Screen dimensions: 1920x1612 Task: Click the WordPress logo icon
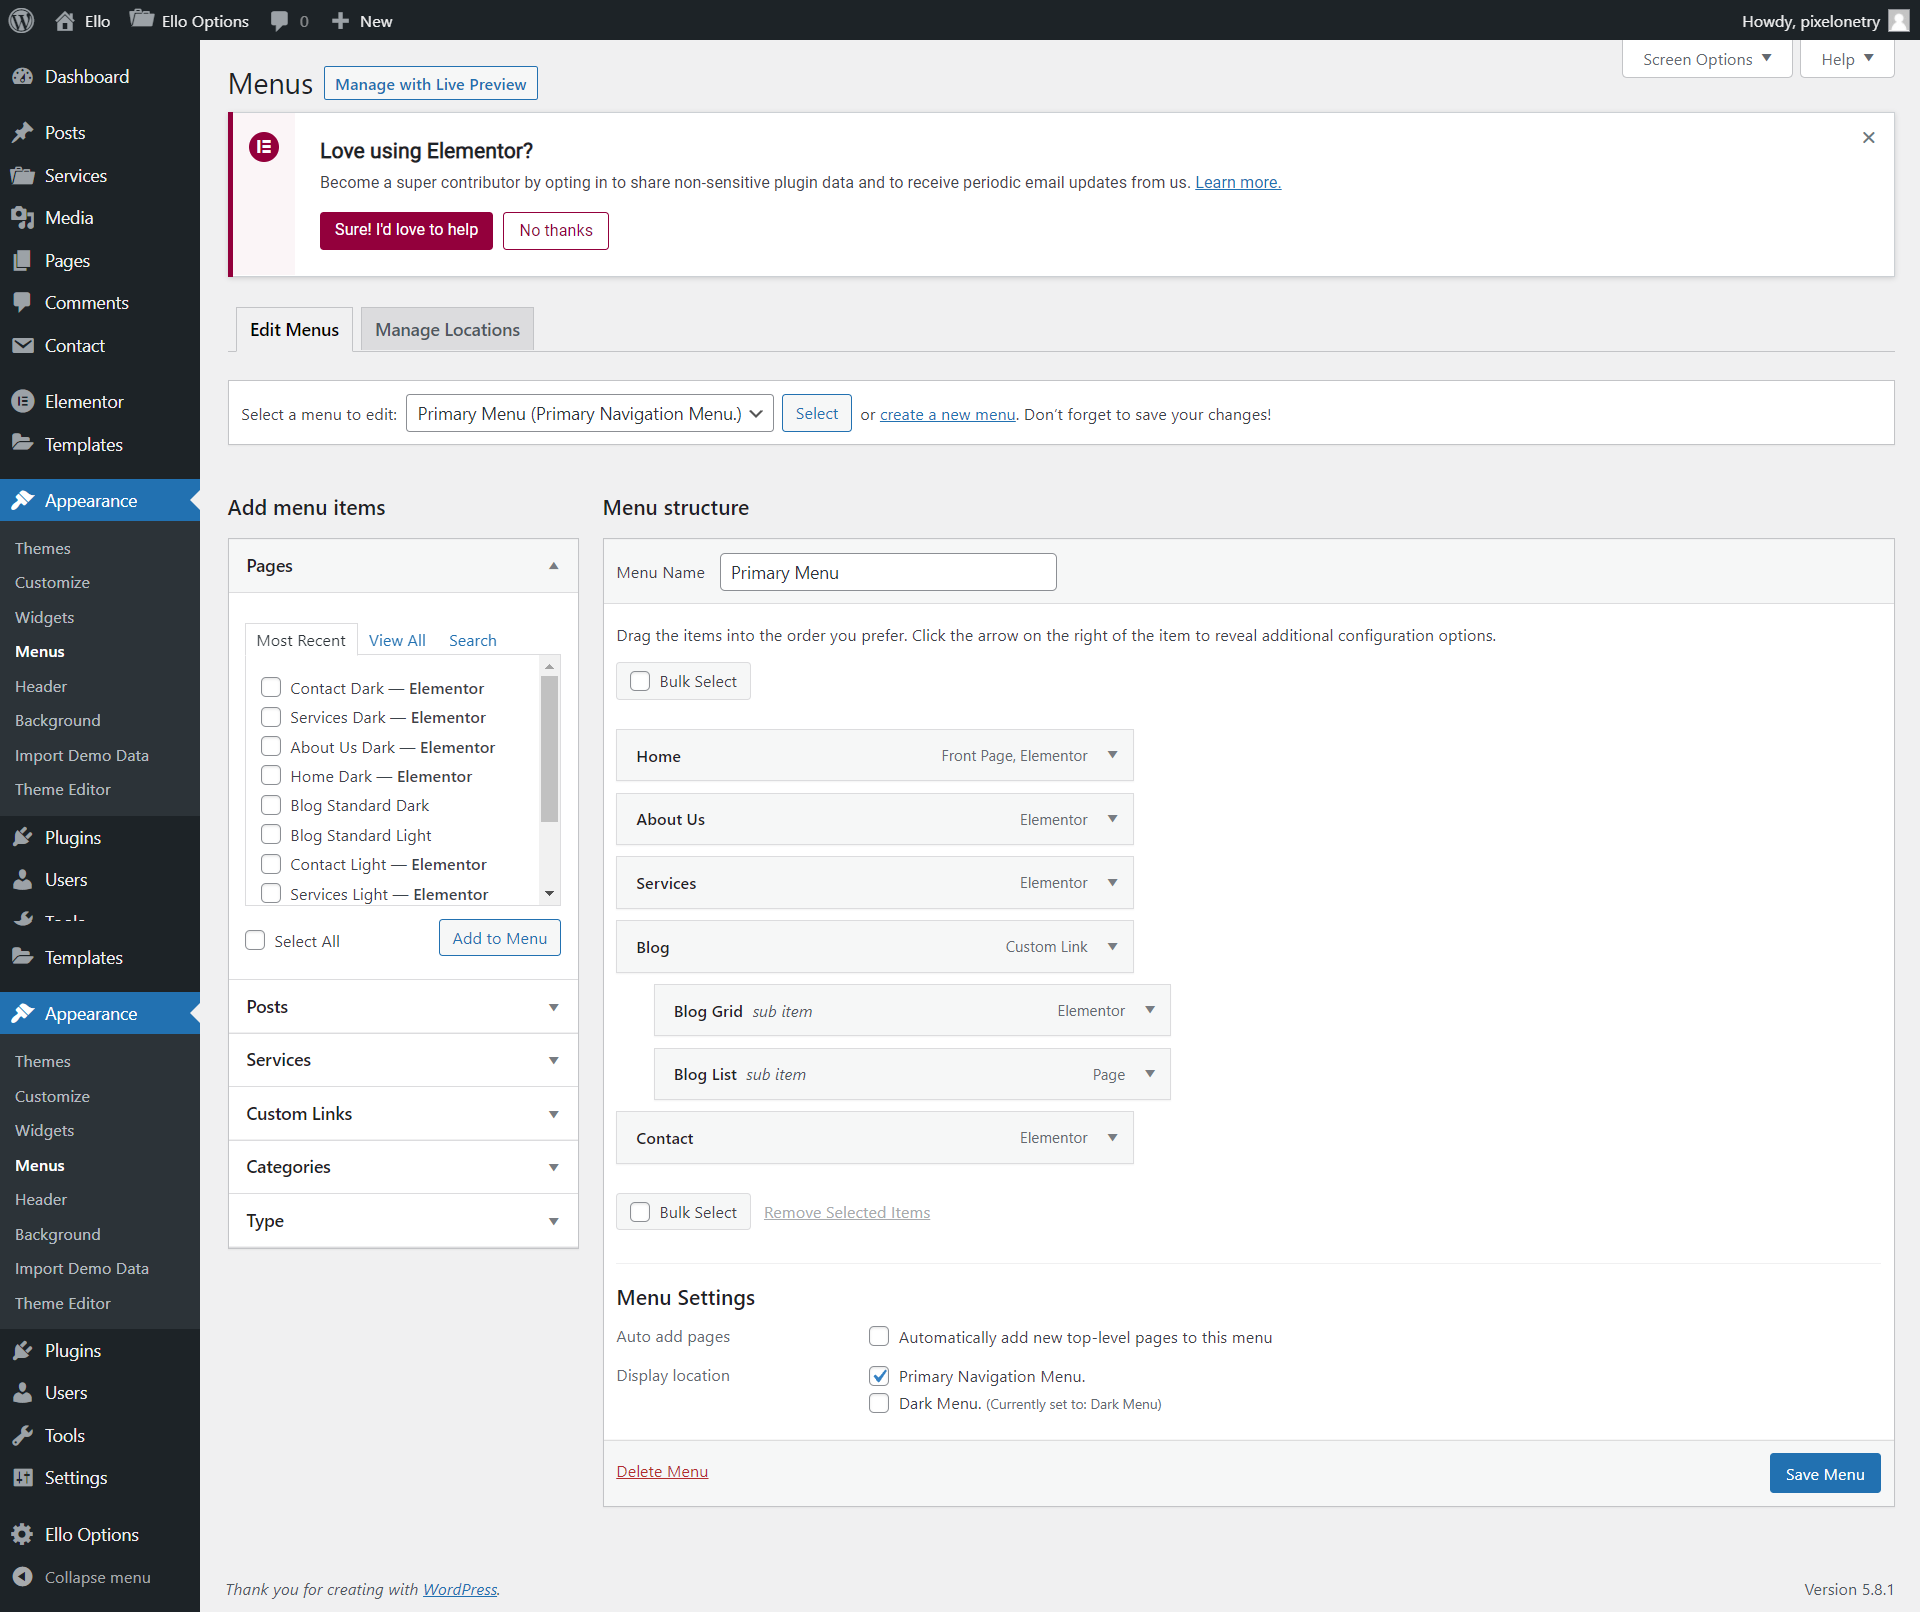[x=21, y=20]
